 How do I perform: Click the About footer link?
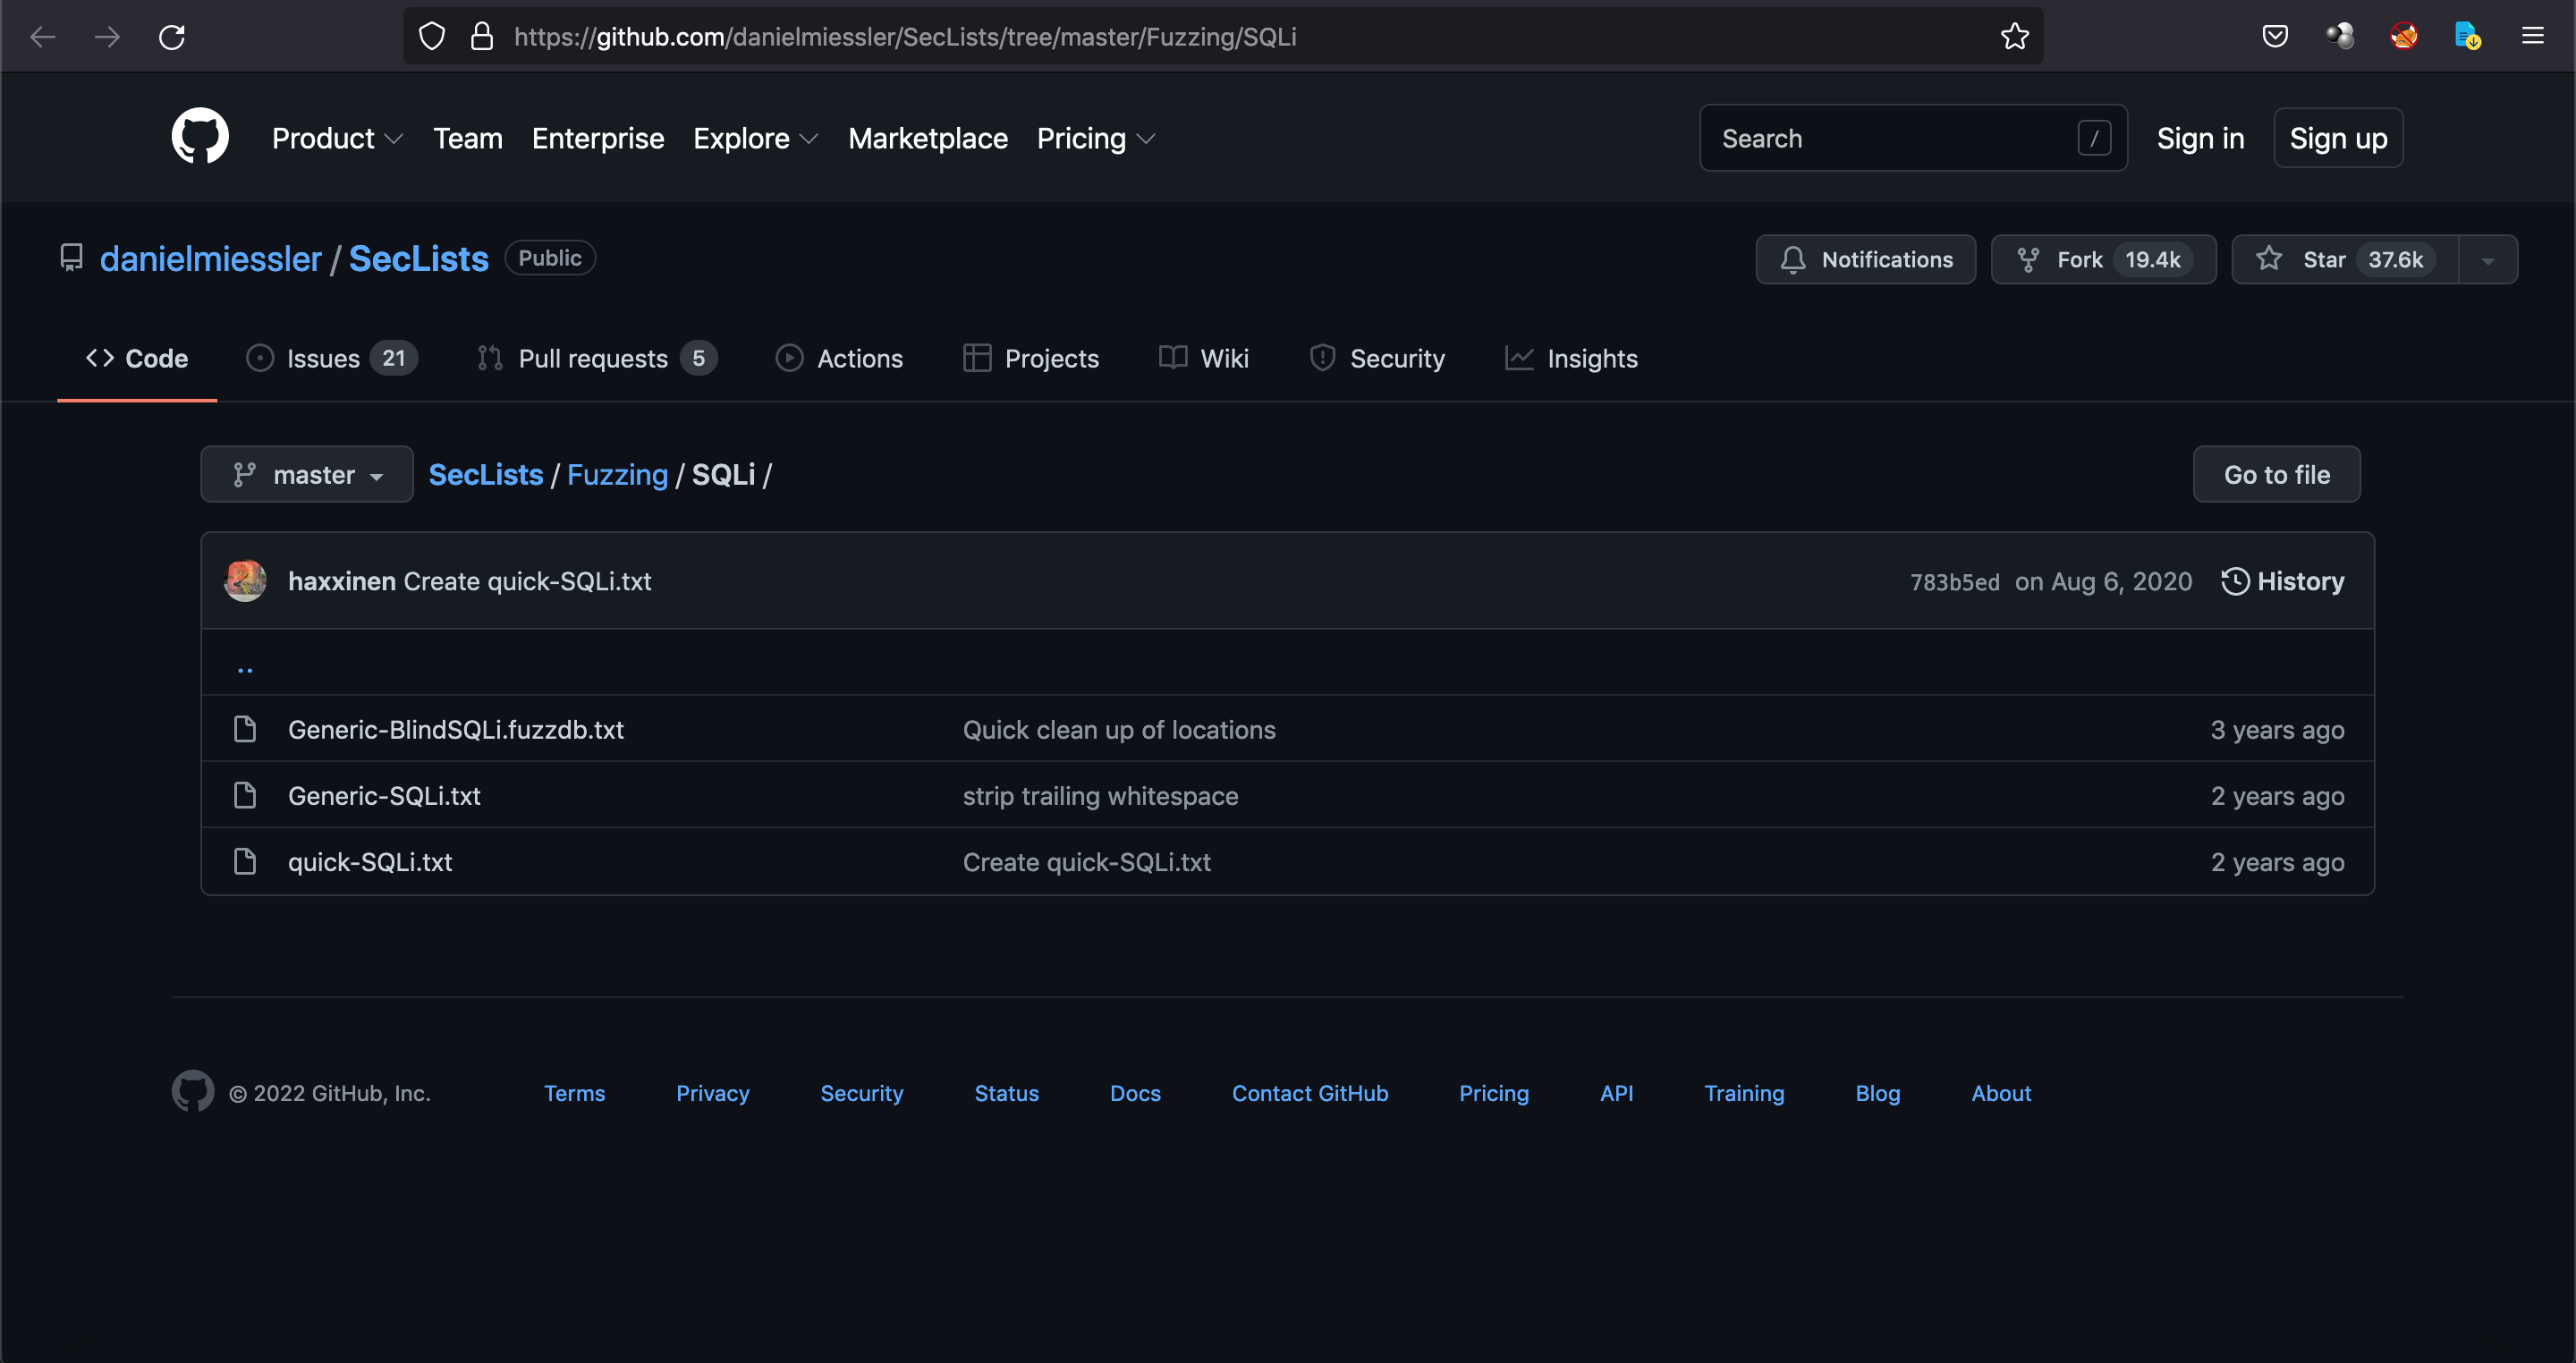(x=2001, y=1093)
